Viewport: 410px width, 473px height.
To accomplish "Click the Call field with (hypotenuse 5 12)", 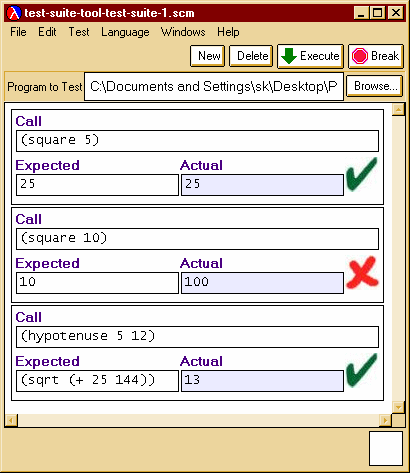I will click(197, 337).
